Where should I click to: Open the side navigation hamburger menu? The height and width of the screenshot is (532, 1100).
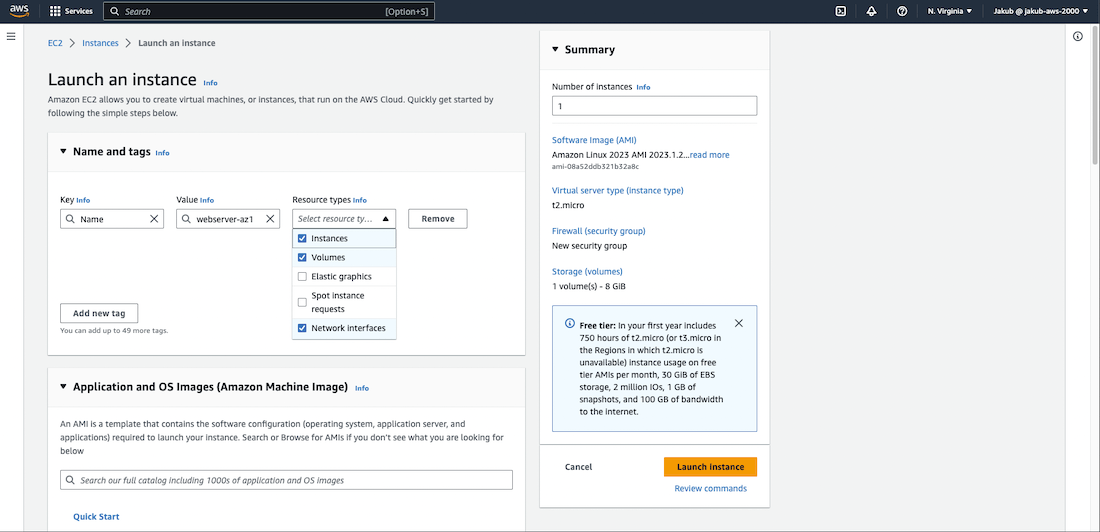[x=11, y=36]
